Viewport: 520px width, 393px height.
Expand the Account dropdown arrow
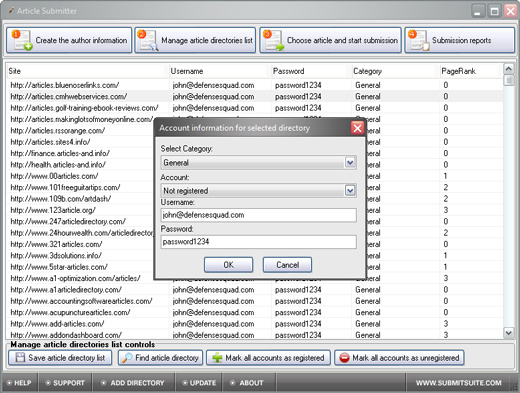pos(350,191)
